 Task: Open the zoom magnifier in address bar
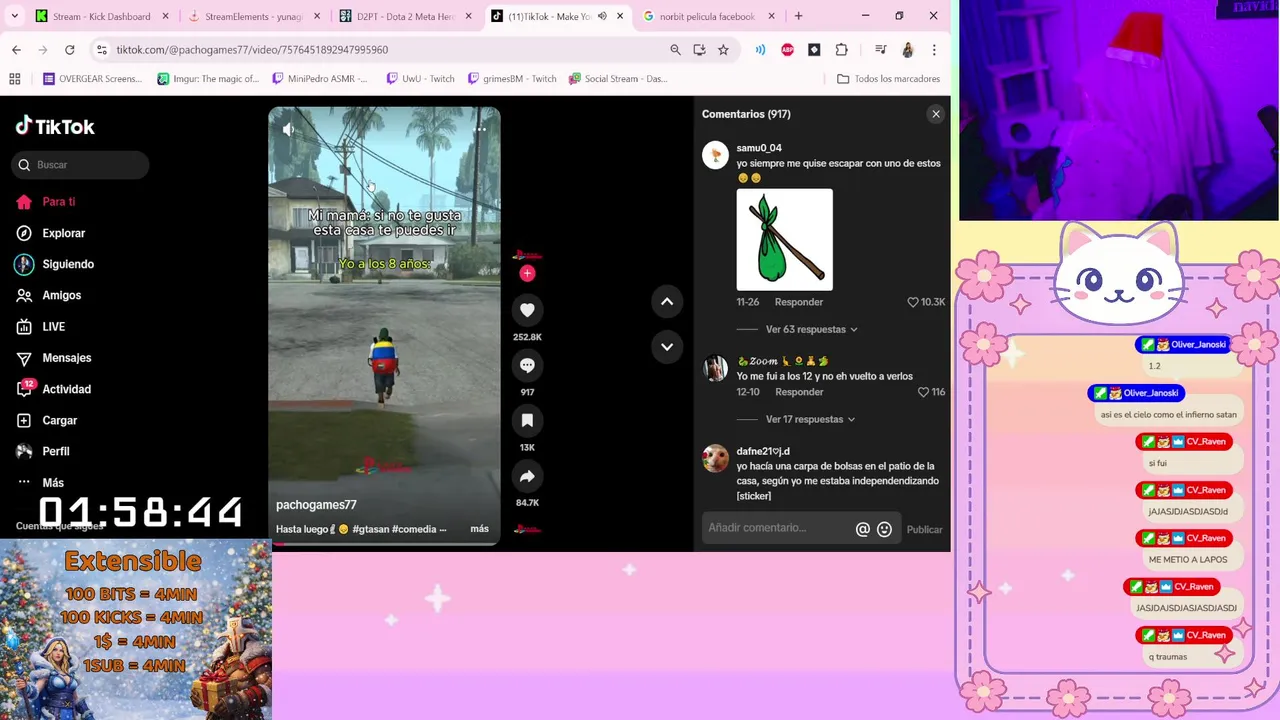675,50
